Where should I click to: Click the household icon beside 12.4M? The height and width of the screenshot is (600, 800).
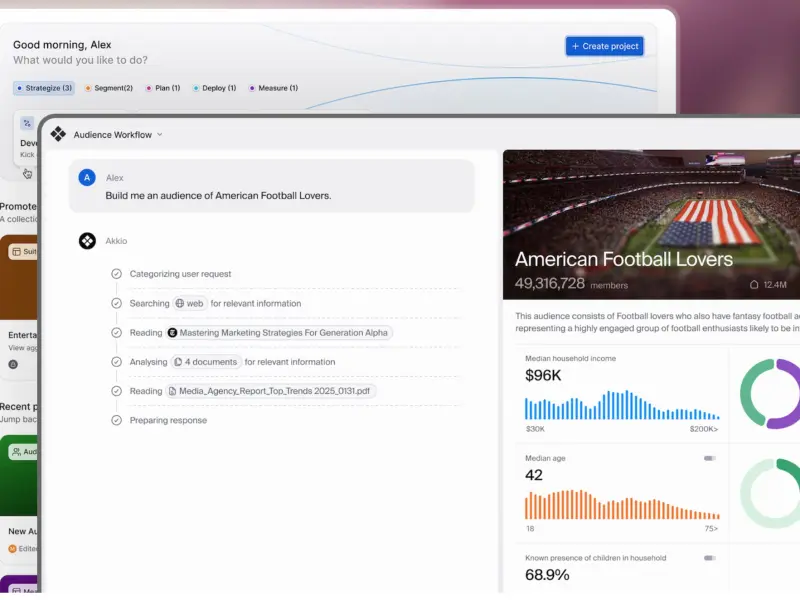click(x=754, y=285)
